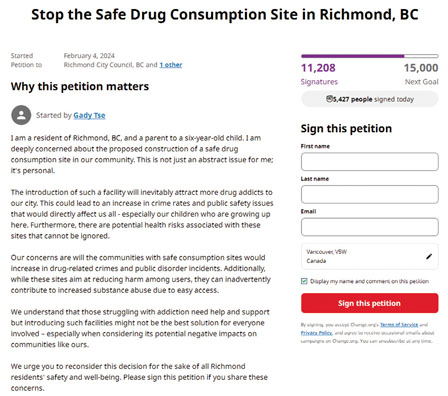This screenshot has width=448, height=396.
Task: Click the 5,427 people signed today badge
Action: point(369,99)
